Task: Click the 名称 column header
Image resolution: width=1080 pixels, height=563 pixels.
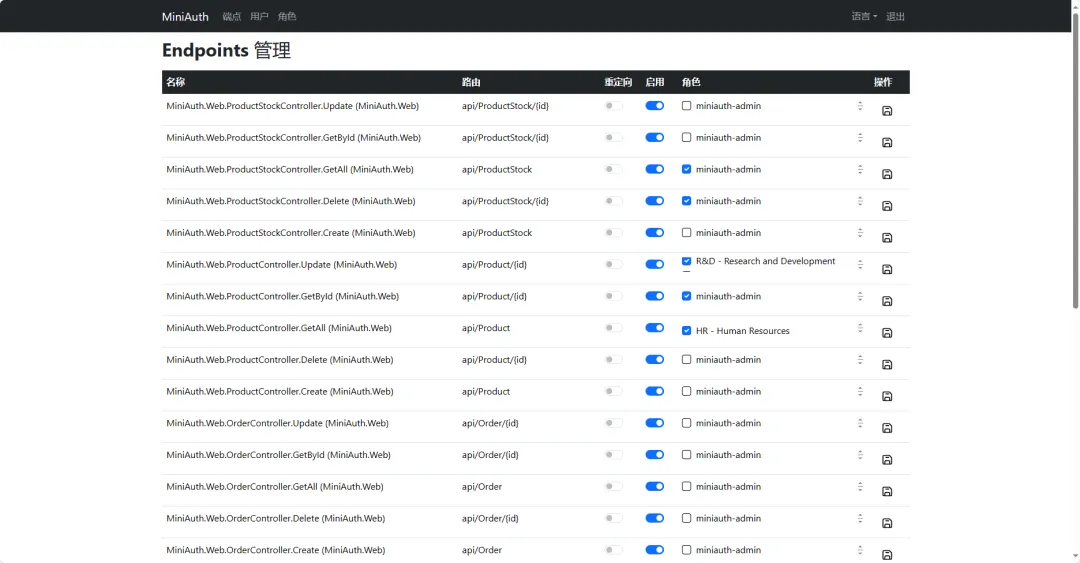Action: 176,82
